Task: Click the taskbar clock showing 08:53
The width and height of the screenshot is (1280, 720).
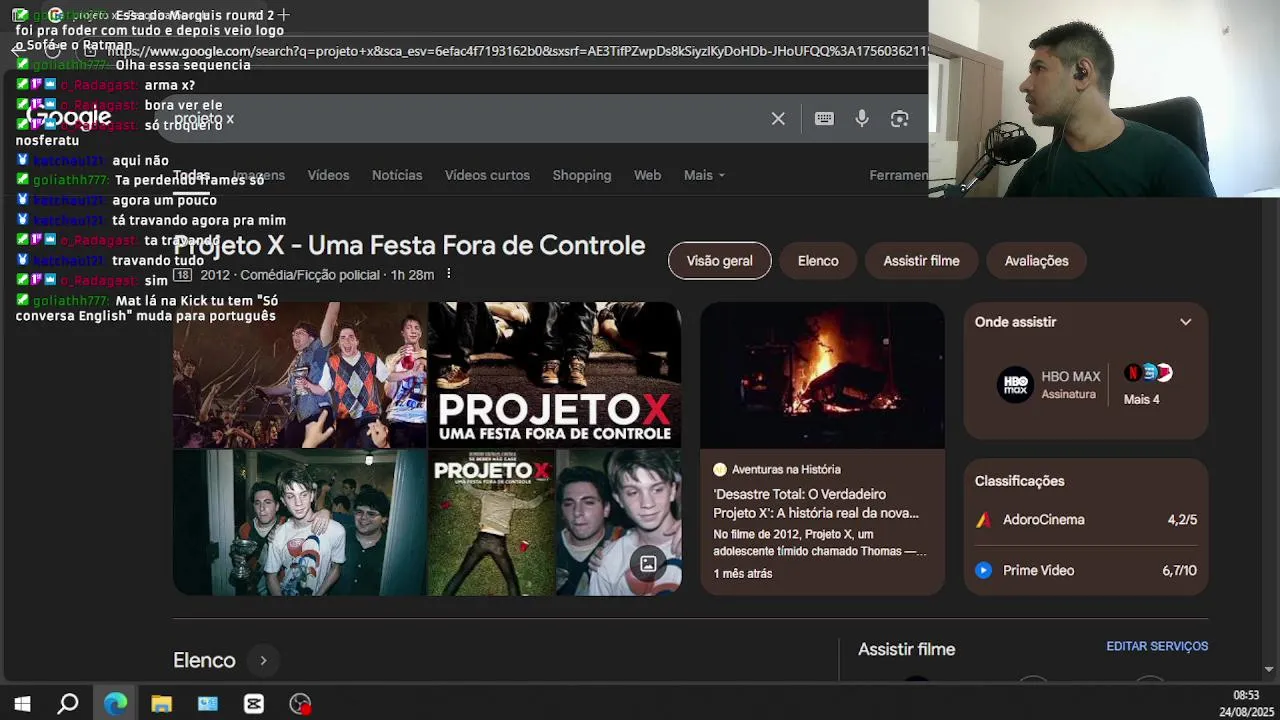Action: 1246,696
